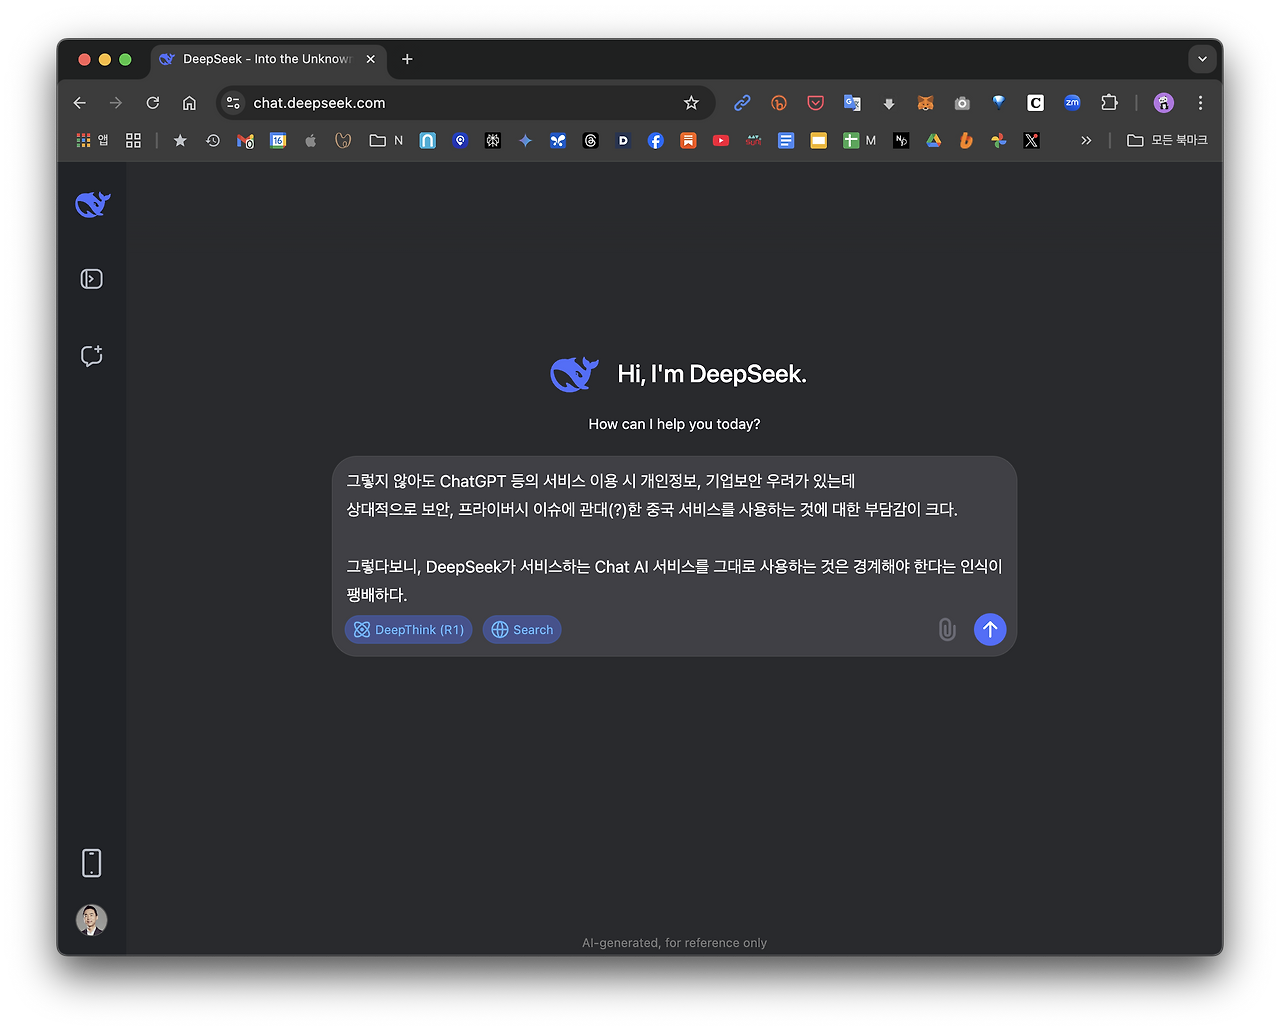Click the white C extension icon

[1035, 103]
